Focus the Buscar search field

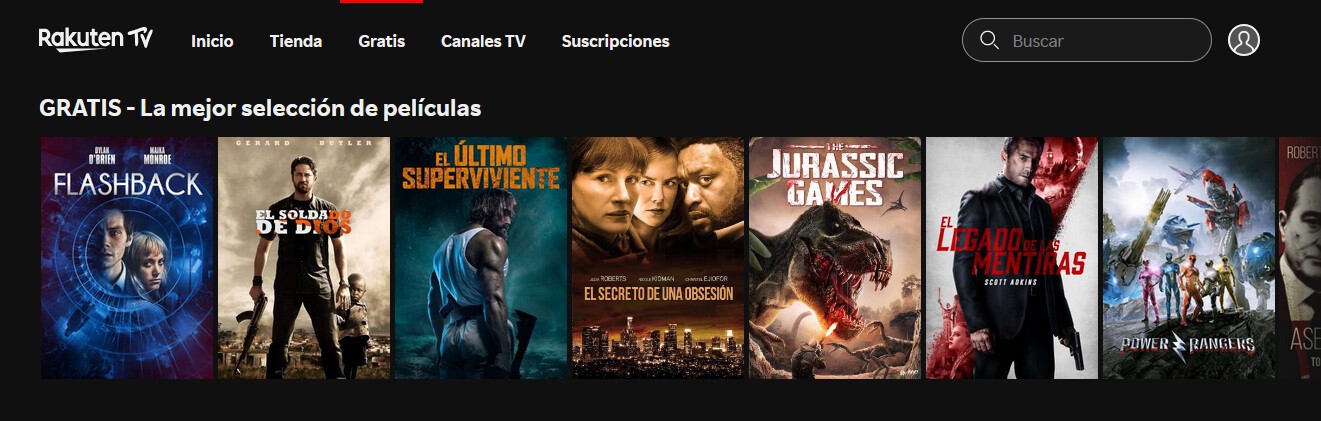pyautogui.click(x=1086, y=40)
